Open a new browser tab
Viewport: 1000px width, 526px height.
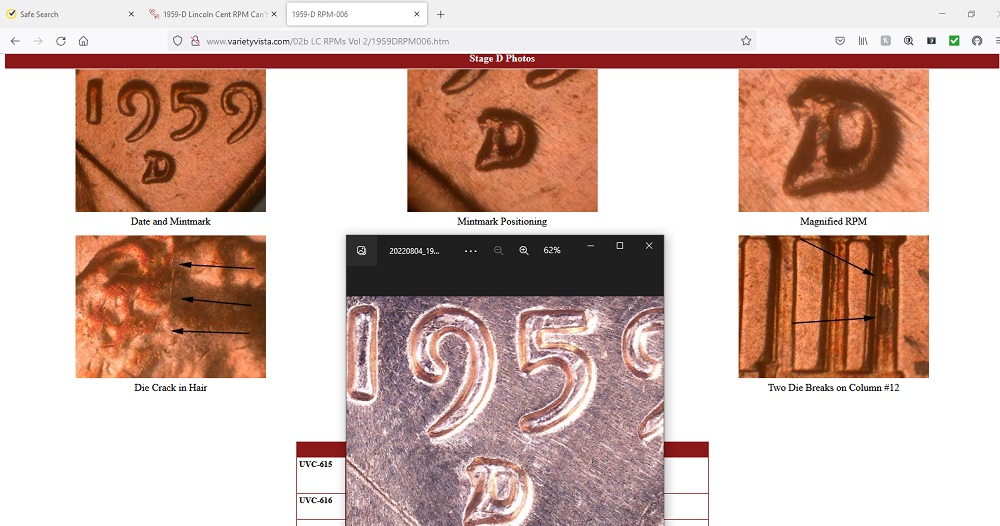point(441,14)
